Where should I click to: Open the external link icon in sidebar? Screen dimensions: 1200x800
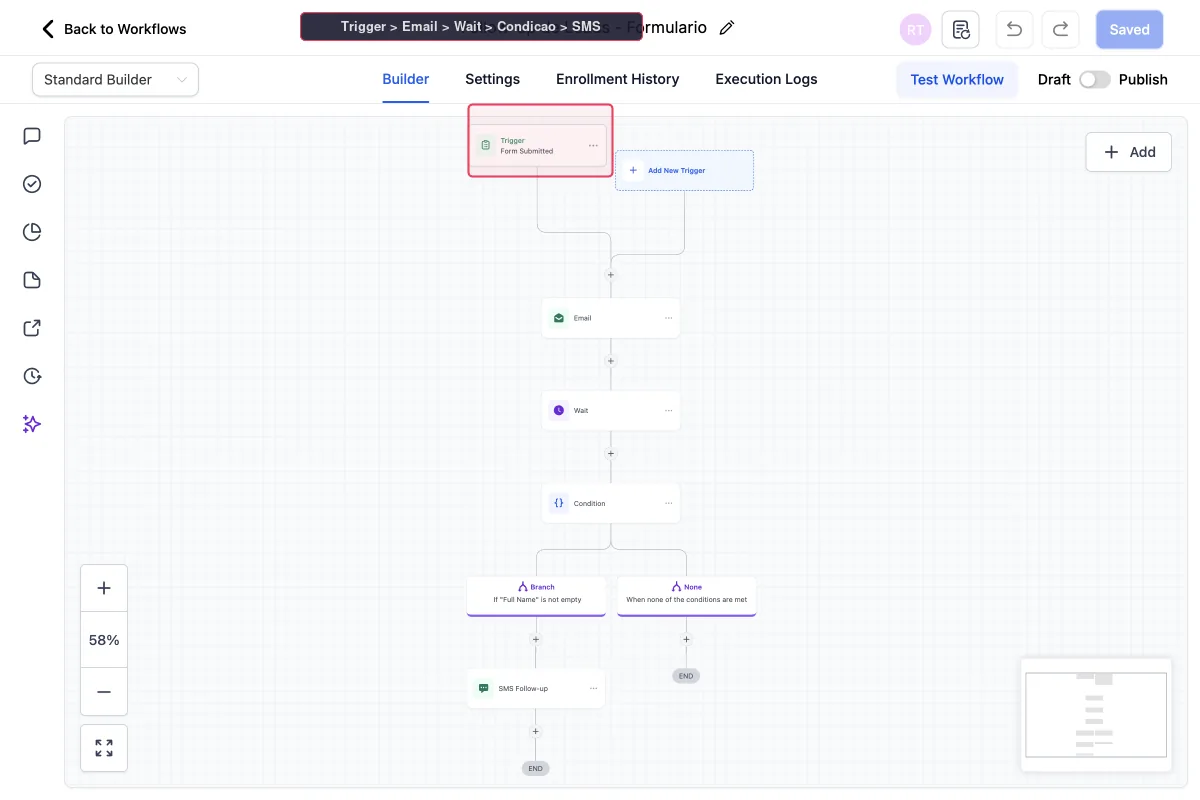point(31,327)
